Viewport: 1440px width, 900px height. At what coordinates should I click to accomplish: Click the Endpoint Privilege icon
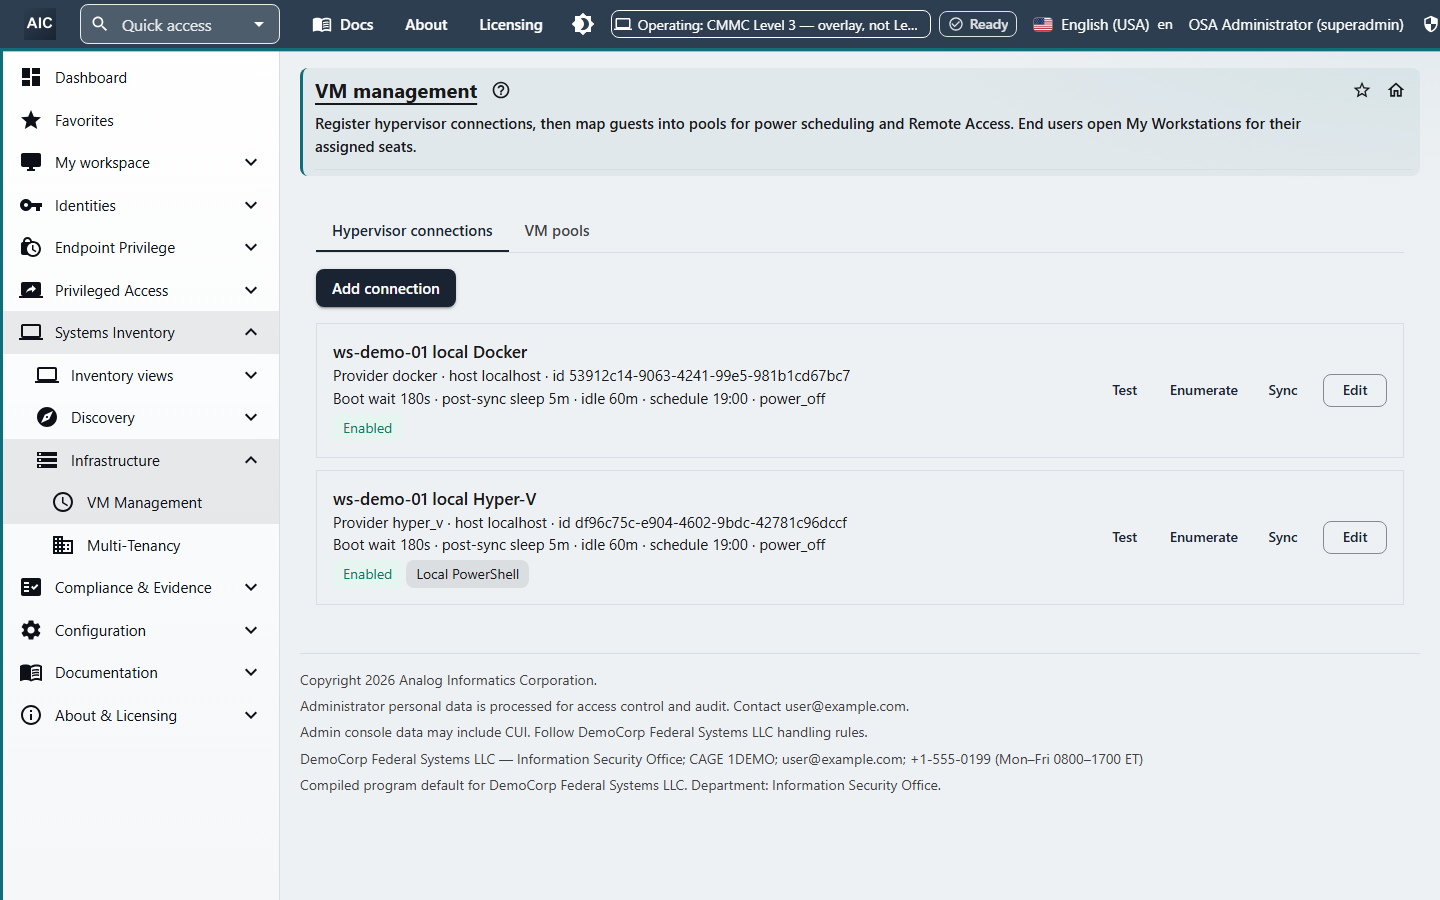[31, 247]
